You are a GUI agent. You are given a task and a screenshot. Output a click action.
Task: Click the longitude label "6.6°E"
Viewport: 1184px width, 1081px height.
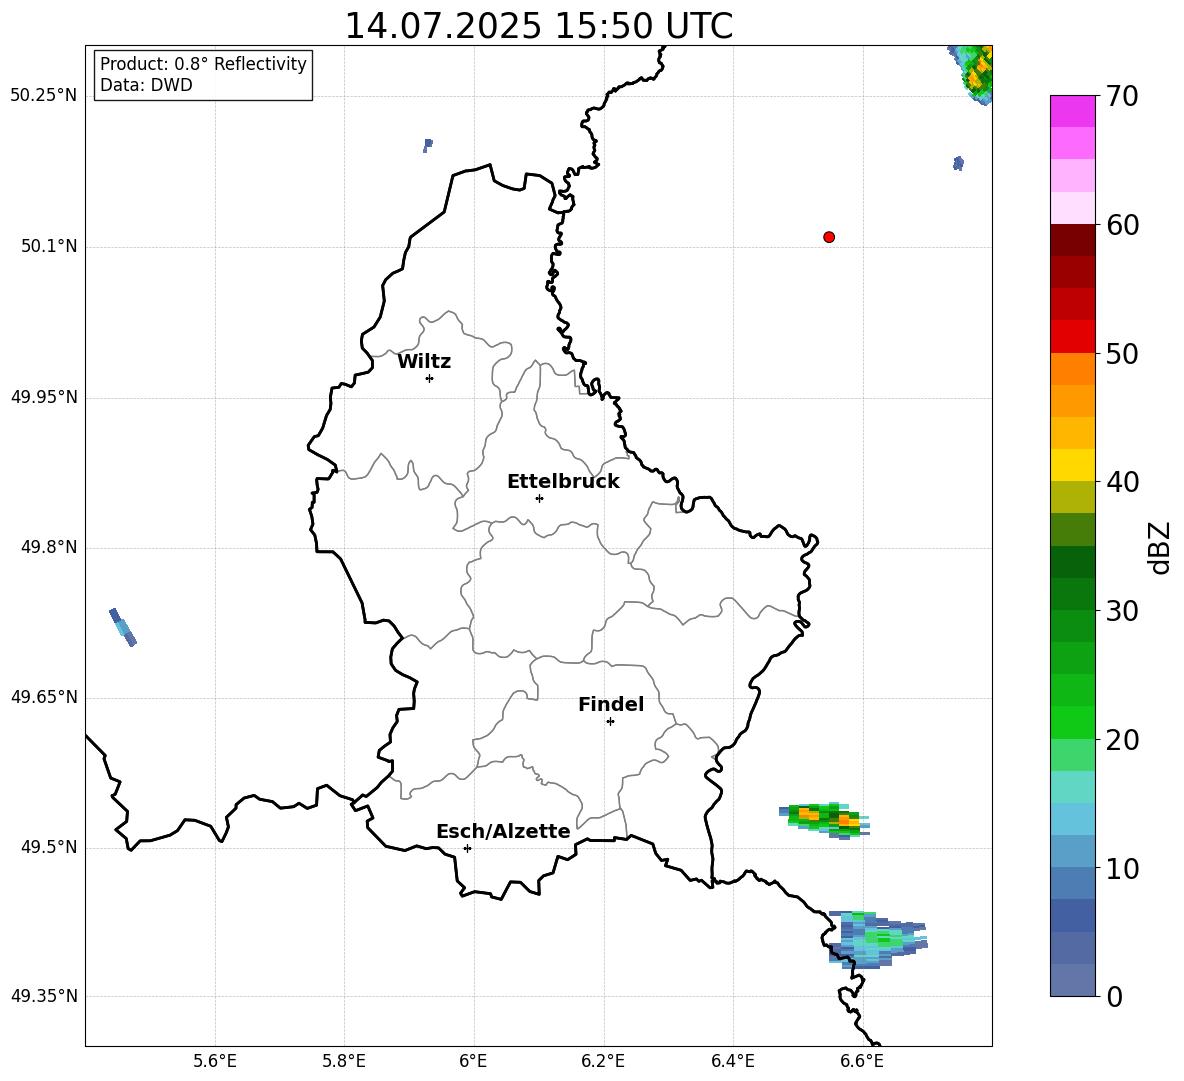point(862,1061)
